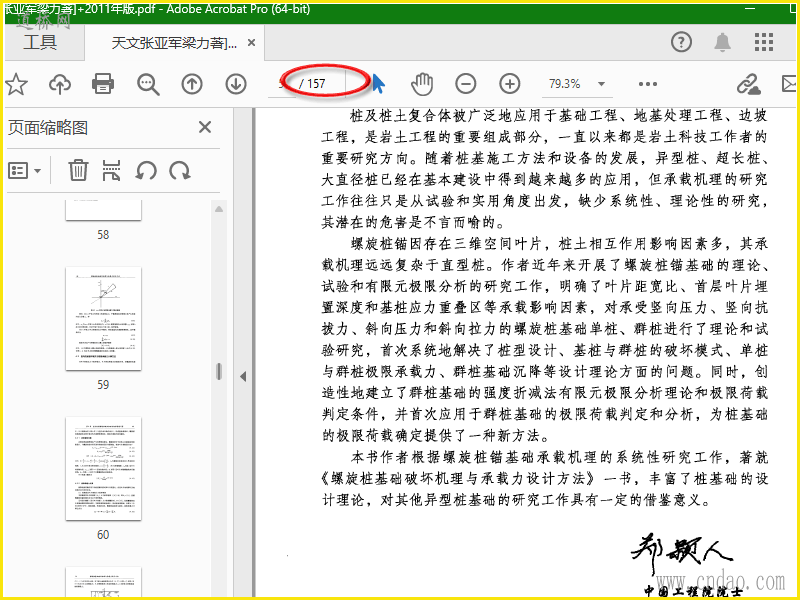Add the document to starred with the star icon
The image size is (800, 600).
coord(16,84)
